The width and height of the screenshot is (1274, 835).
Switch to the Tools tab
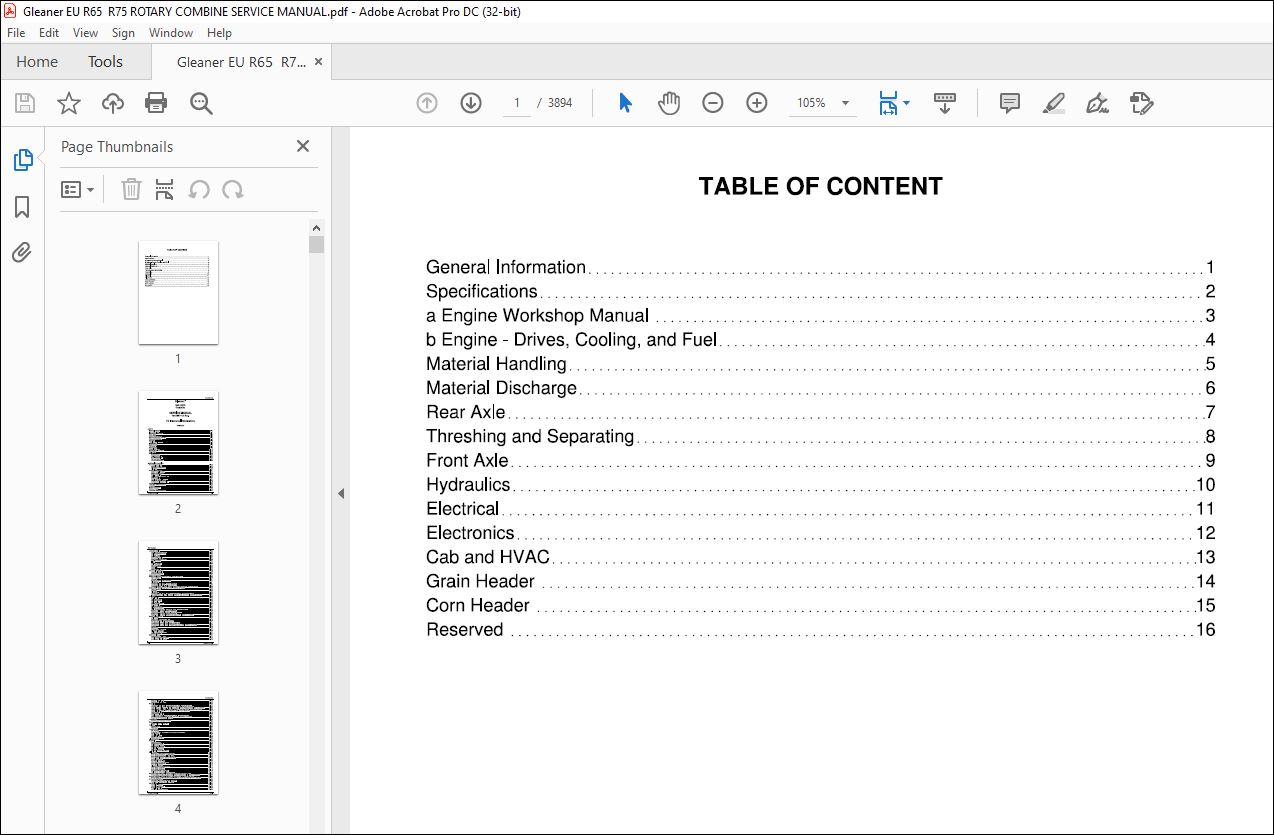click(105, 62)
